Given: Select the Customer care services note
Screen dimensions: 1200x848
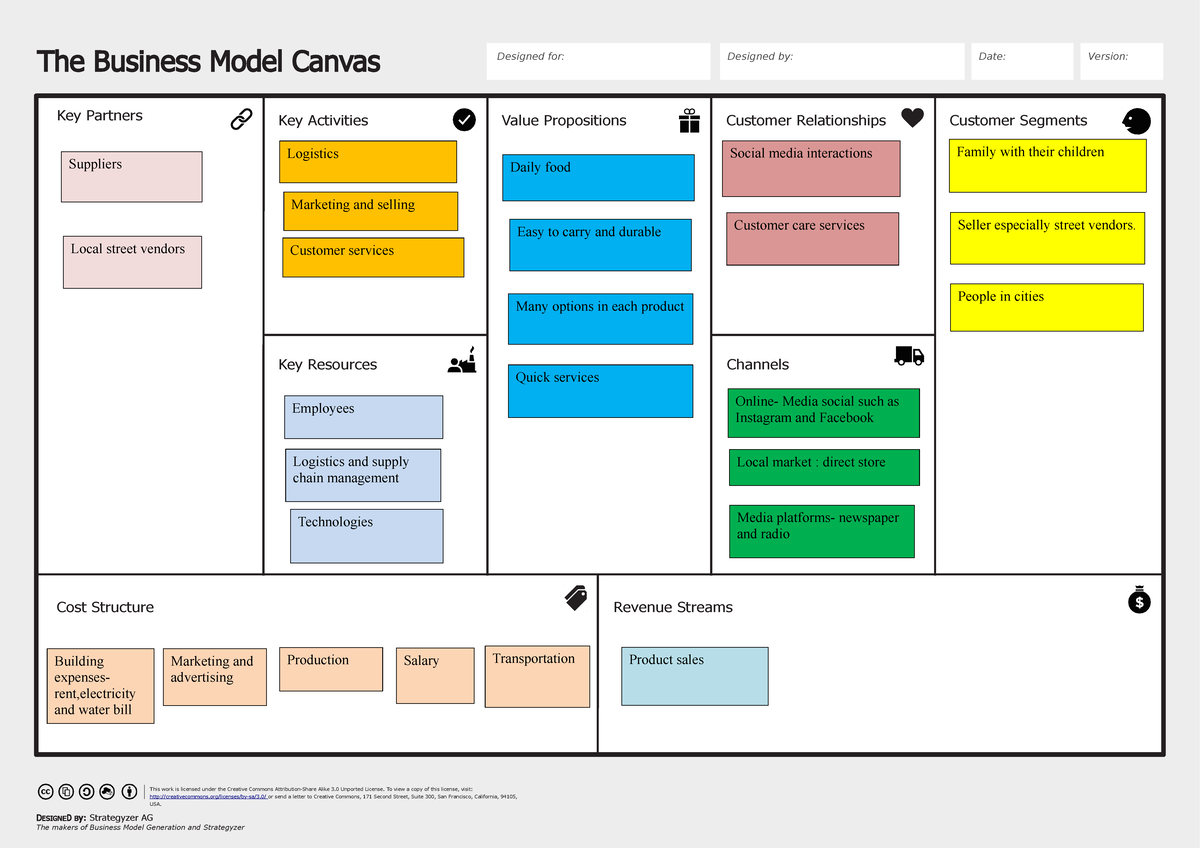Looking at the screenshot, I should coord(813,239).
